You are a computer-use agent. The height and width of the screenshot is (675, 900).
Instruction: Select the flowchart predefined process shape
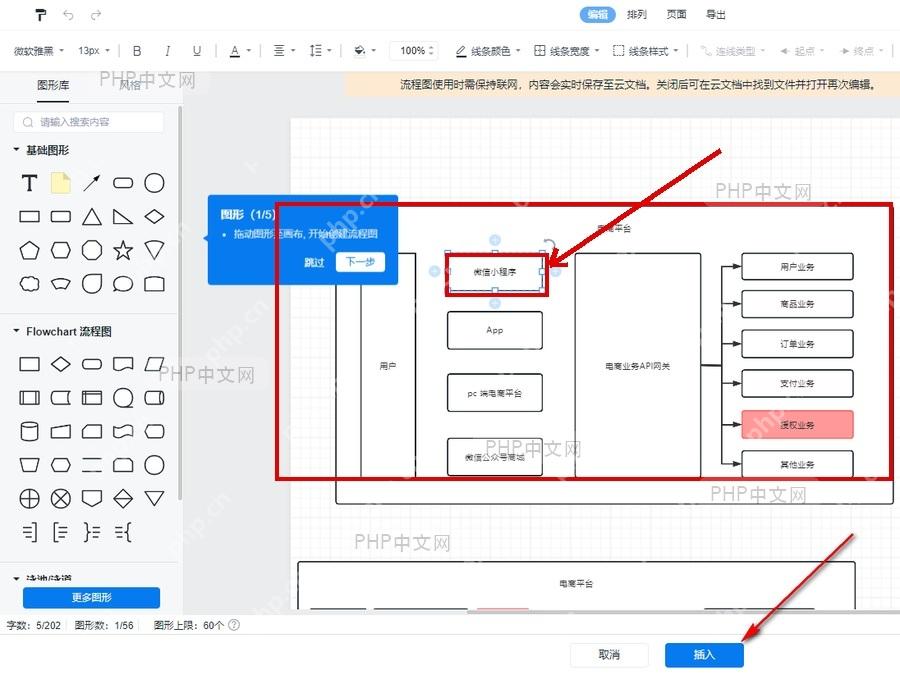click(29, 398)
